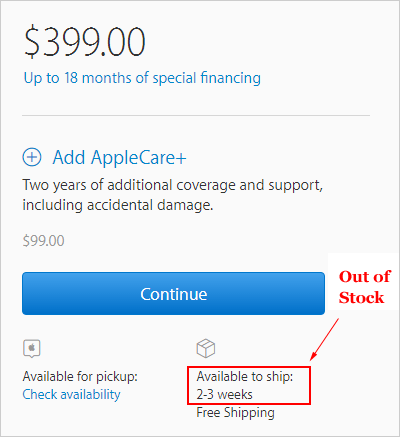Click the "Two years of additional coverage" line
The height and width of the screenshot is (437, 400).
coord(173,185)
